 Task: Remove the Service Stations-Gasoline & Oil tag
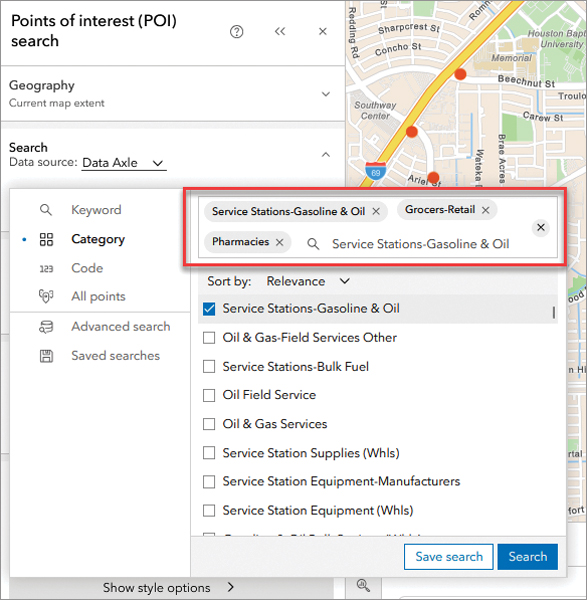click(376, 211)
